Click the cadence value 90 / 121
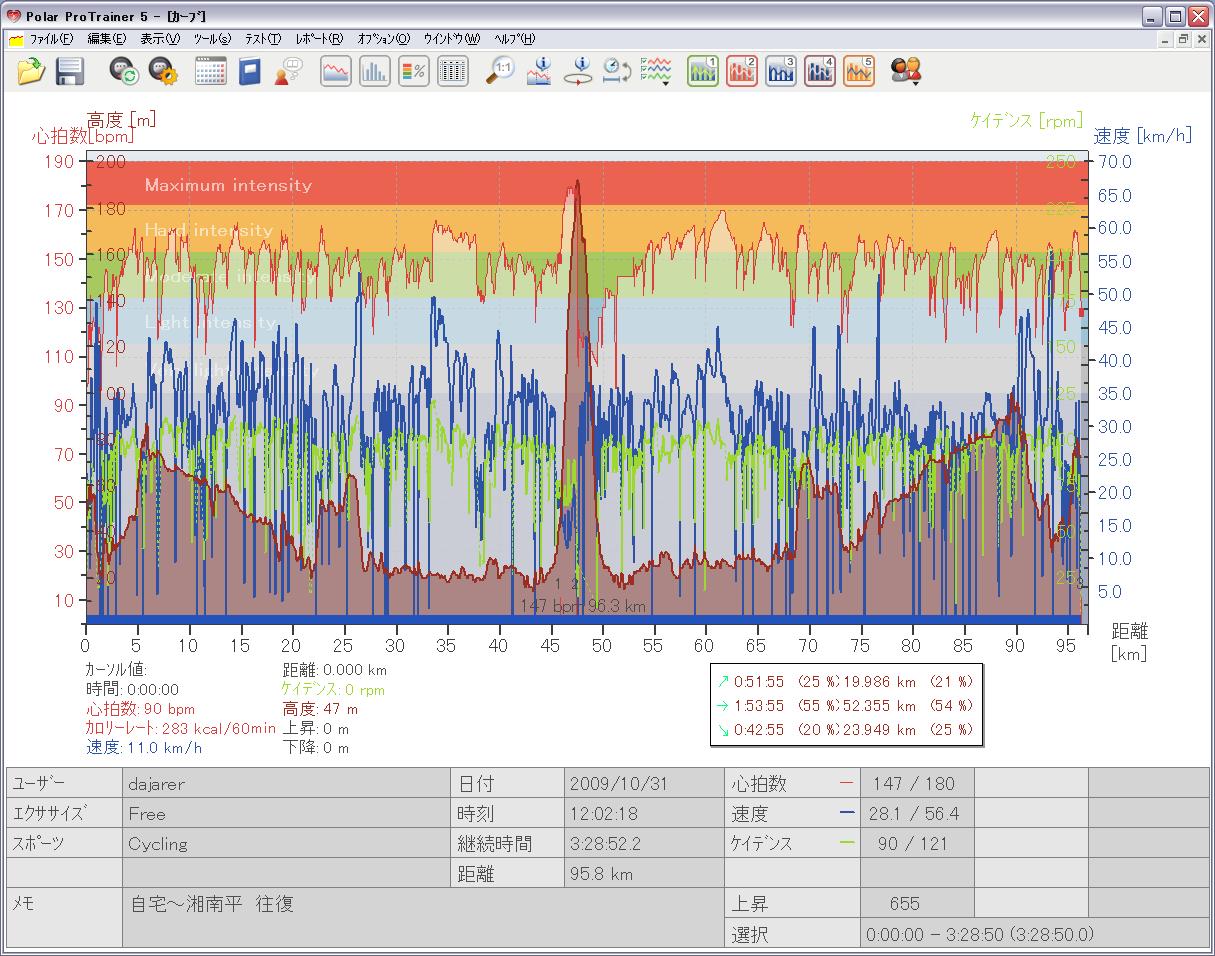Screen dimensions: 1215x956 pyautogui.click(x=917, y=843)
